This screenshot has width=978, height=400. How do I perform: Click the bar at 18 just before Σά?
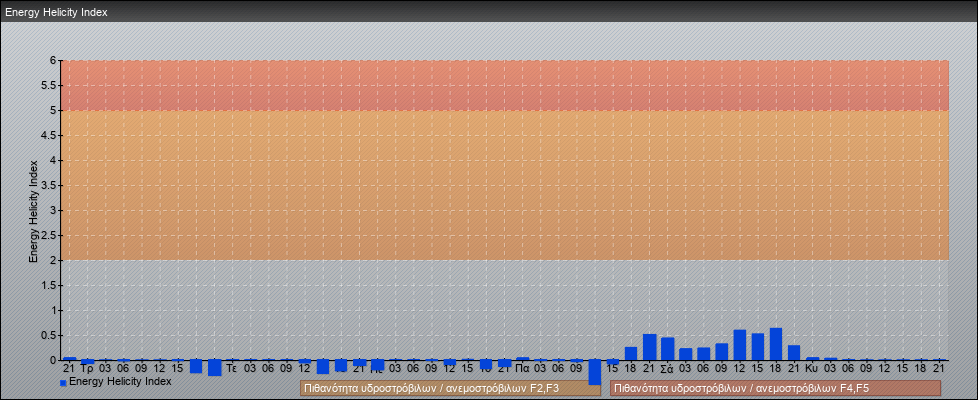coord(631,353)
